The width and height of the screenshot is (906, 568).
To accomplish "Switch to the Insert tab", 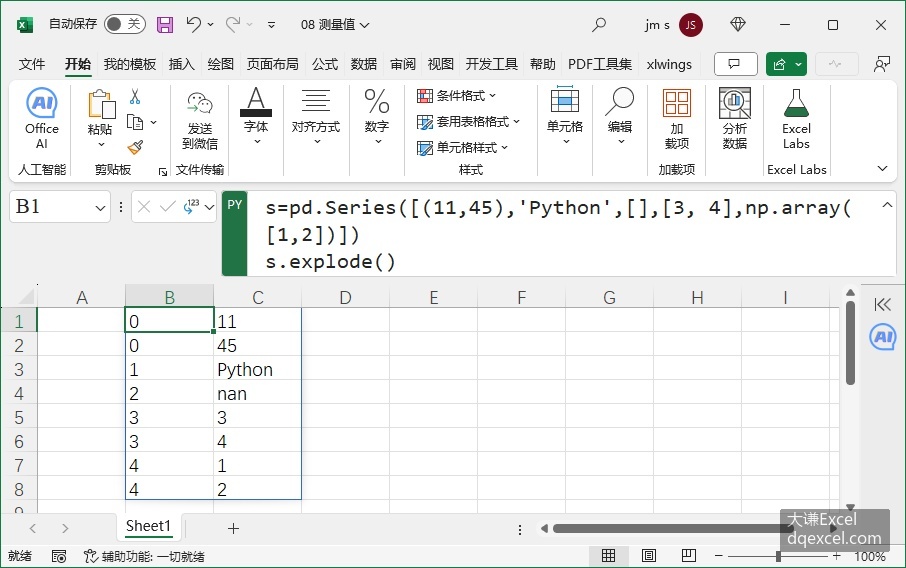I will [x=181, y=64].
